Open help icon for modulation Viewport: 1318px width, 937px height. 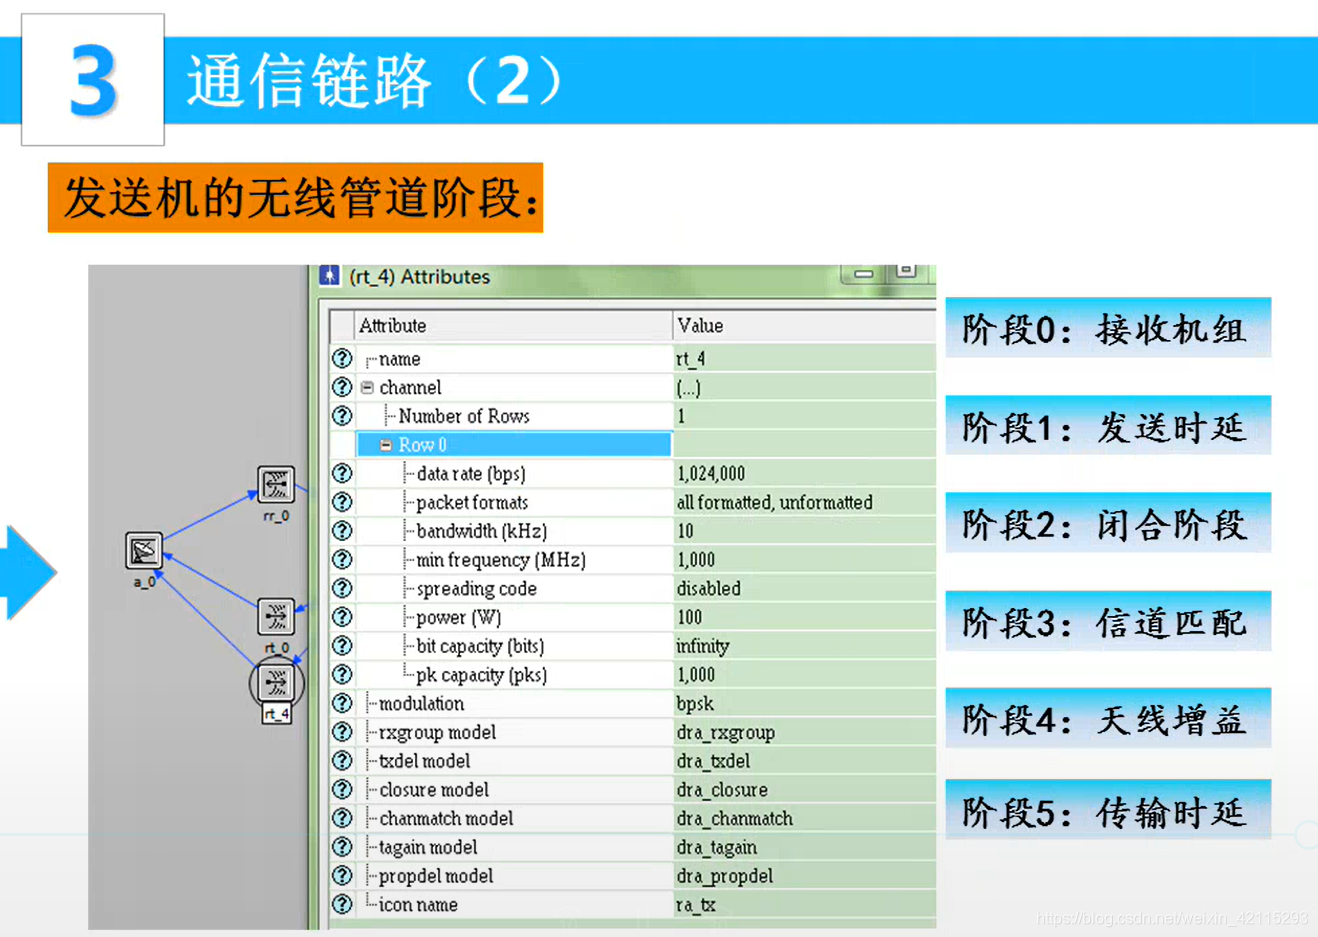point(342,703)
